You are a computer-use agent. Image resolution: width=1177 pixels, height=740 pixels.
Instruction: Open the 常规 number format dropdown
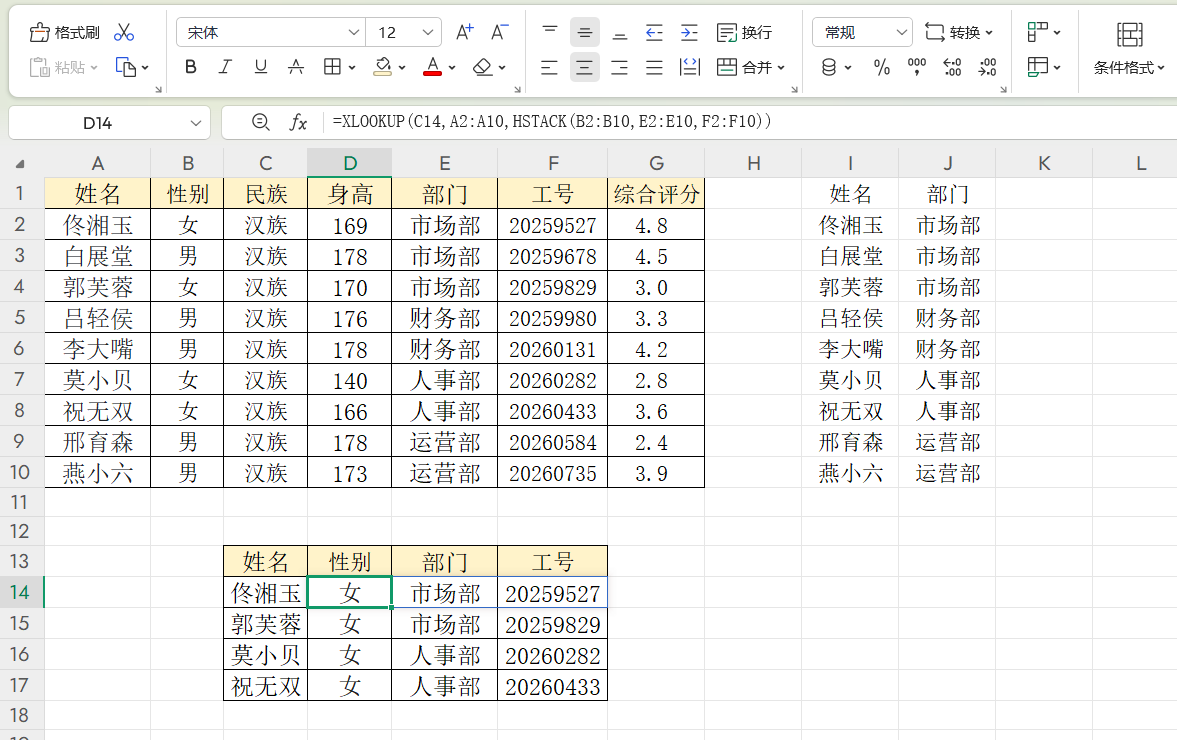[x=900, y=32]
